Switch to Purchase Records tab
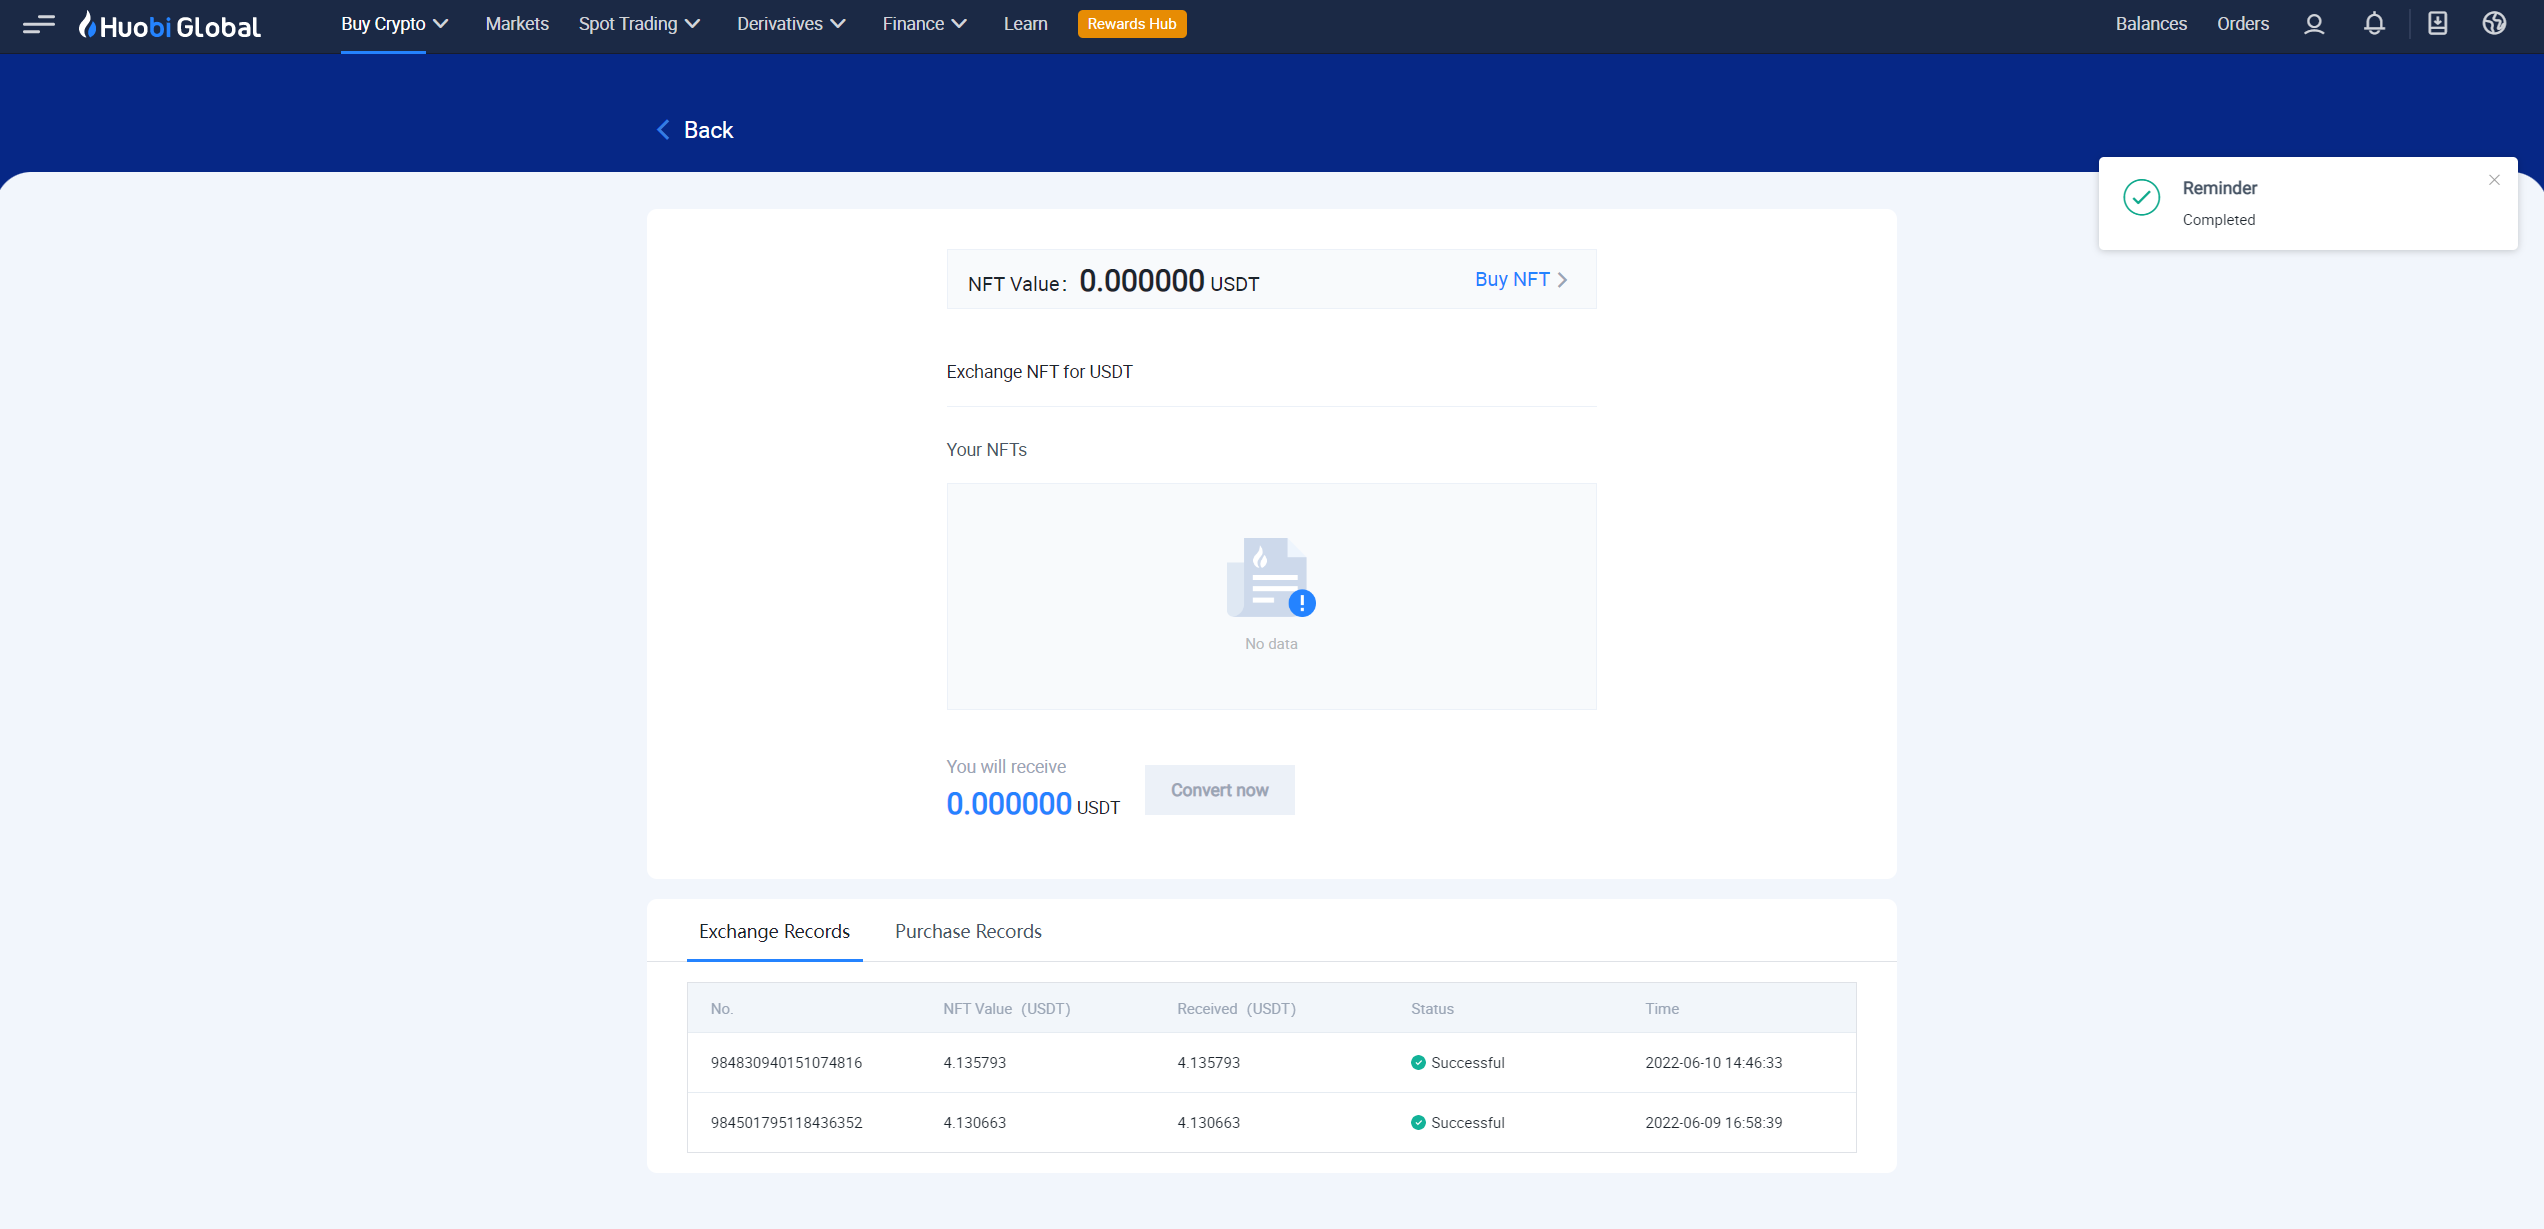The height and width of the screenshot is (1229, 2544). click(967, 930)
